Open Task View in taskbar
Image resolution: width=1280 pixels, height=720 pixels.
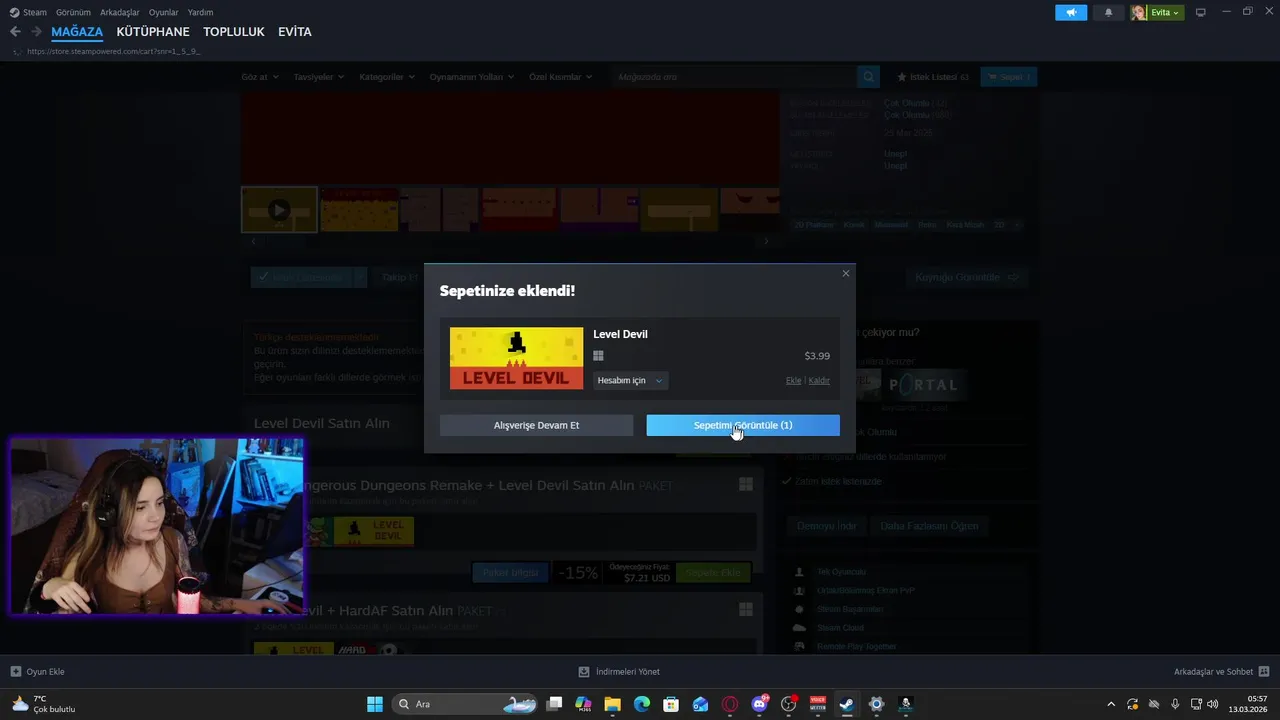555,704
